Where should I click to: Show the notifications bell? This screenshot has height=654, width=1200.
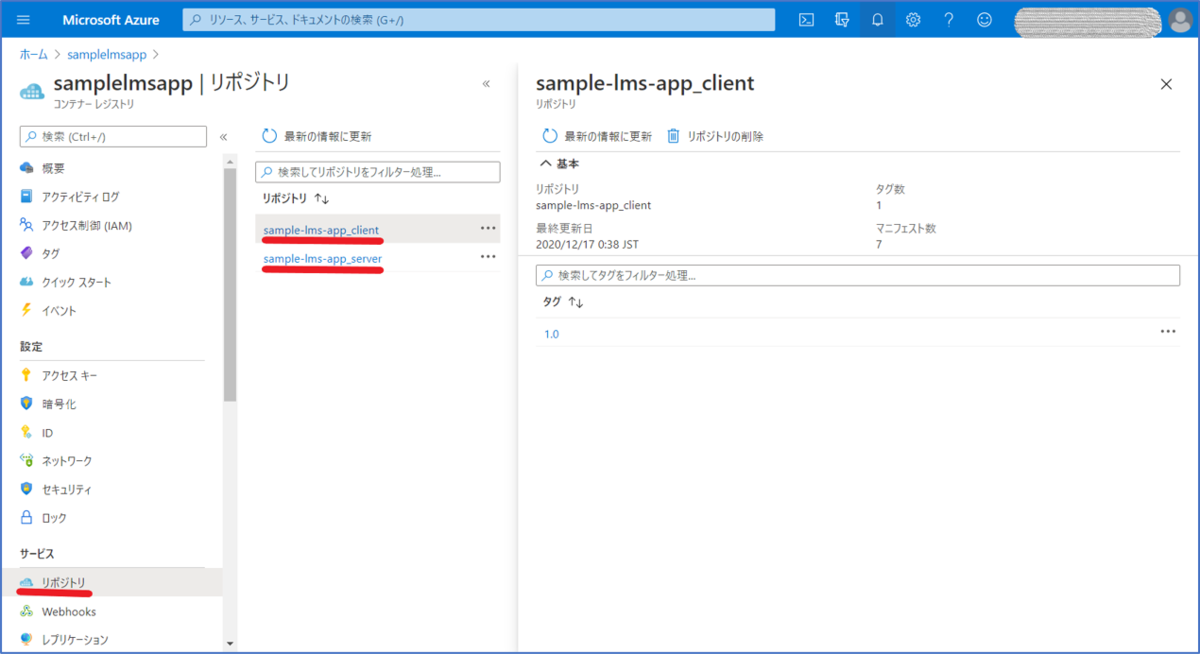[878, 20]
